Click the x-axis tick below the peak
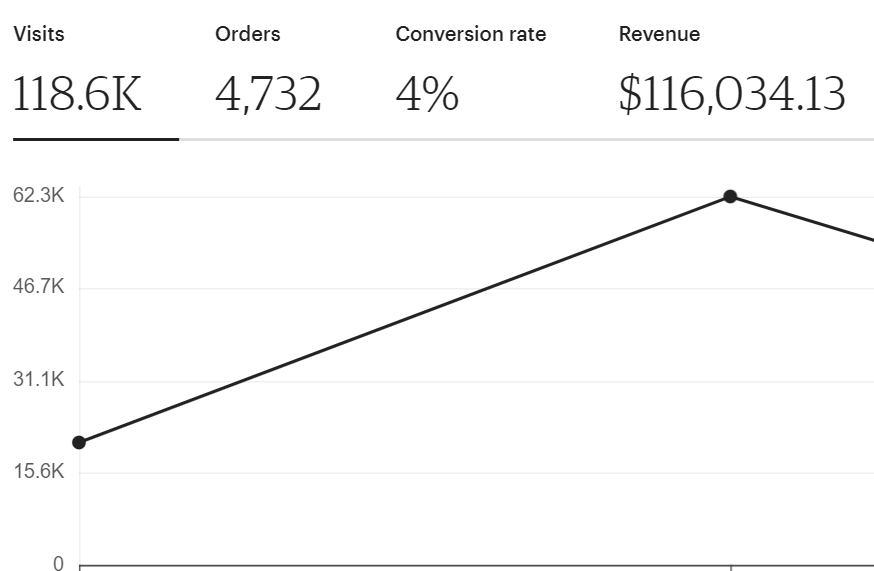This screenshot has height=571, width=874. click(x=730, y=568)
